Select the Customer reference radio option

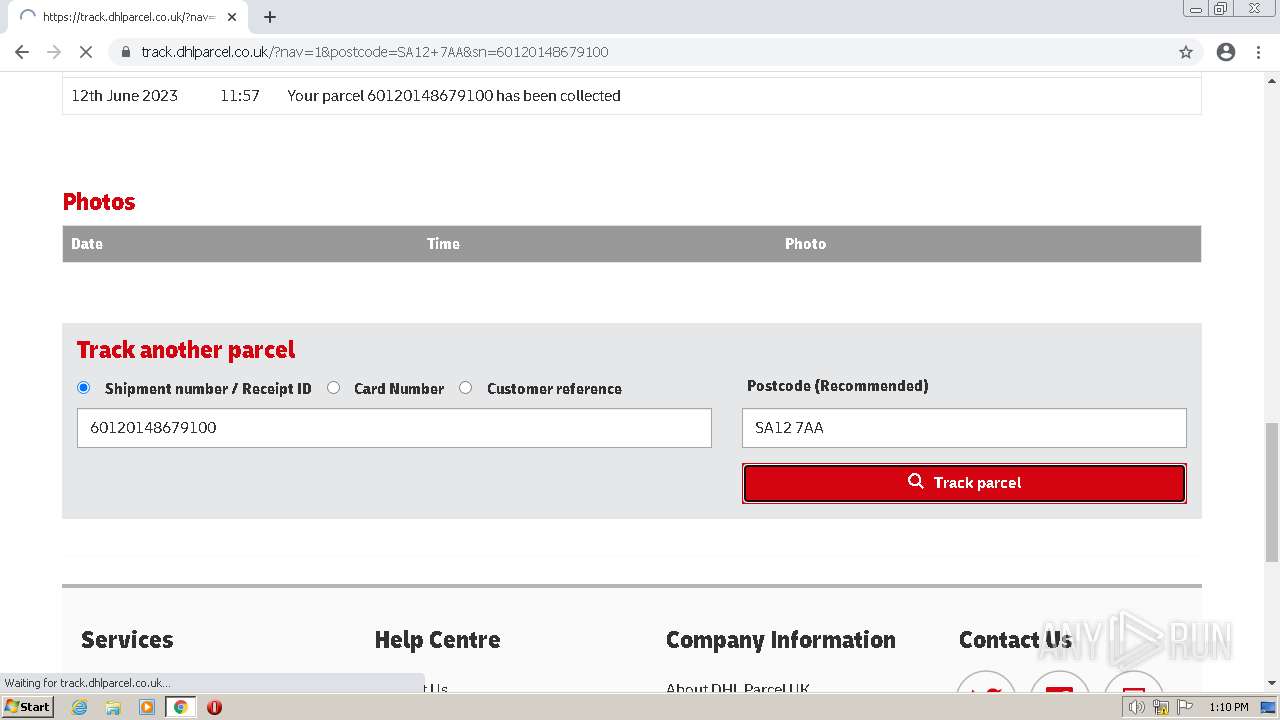(466, 388)
